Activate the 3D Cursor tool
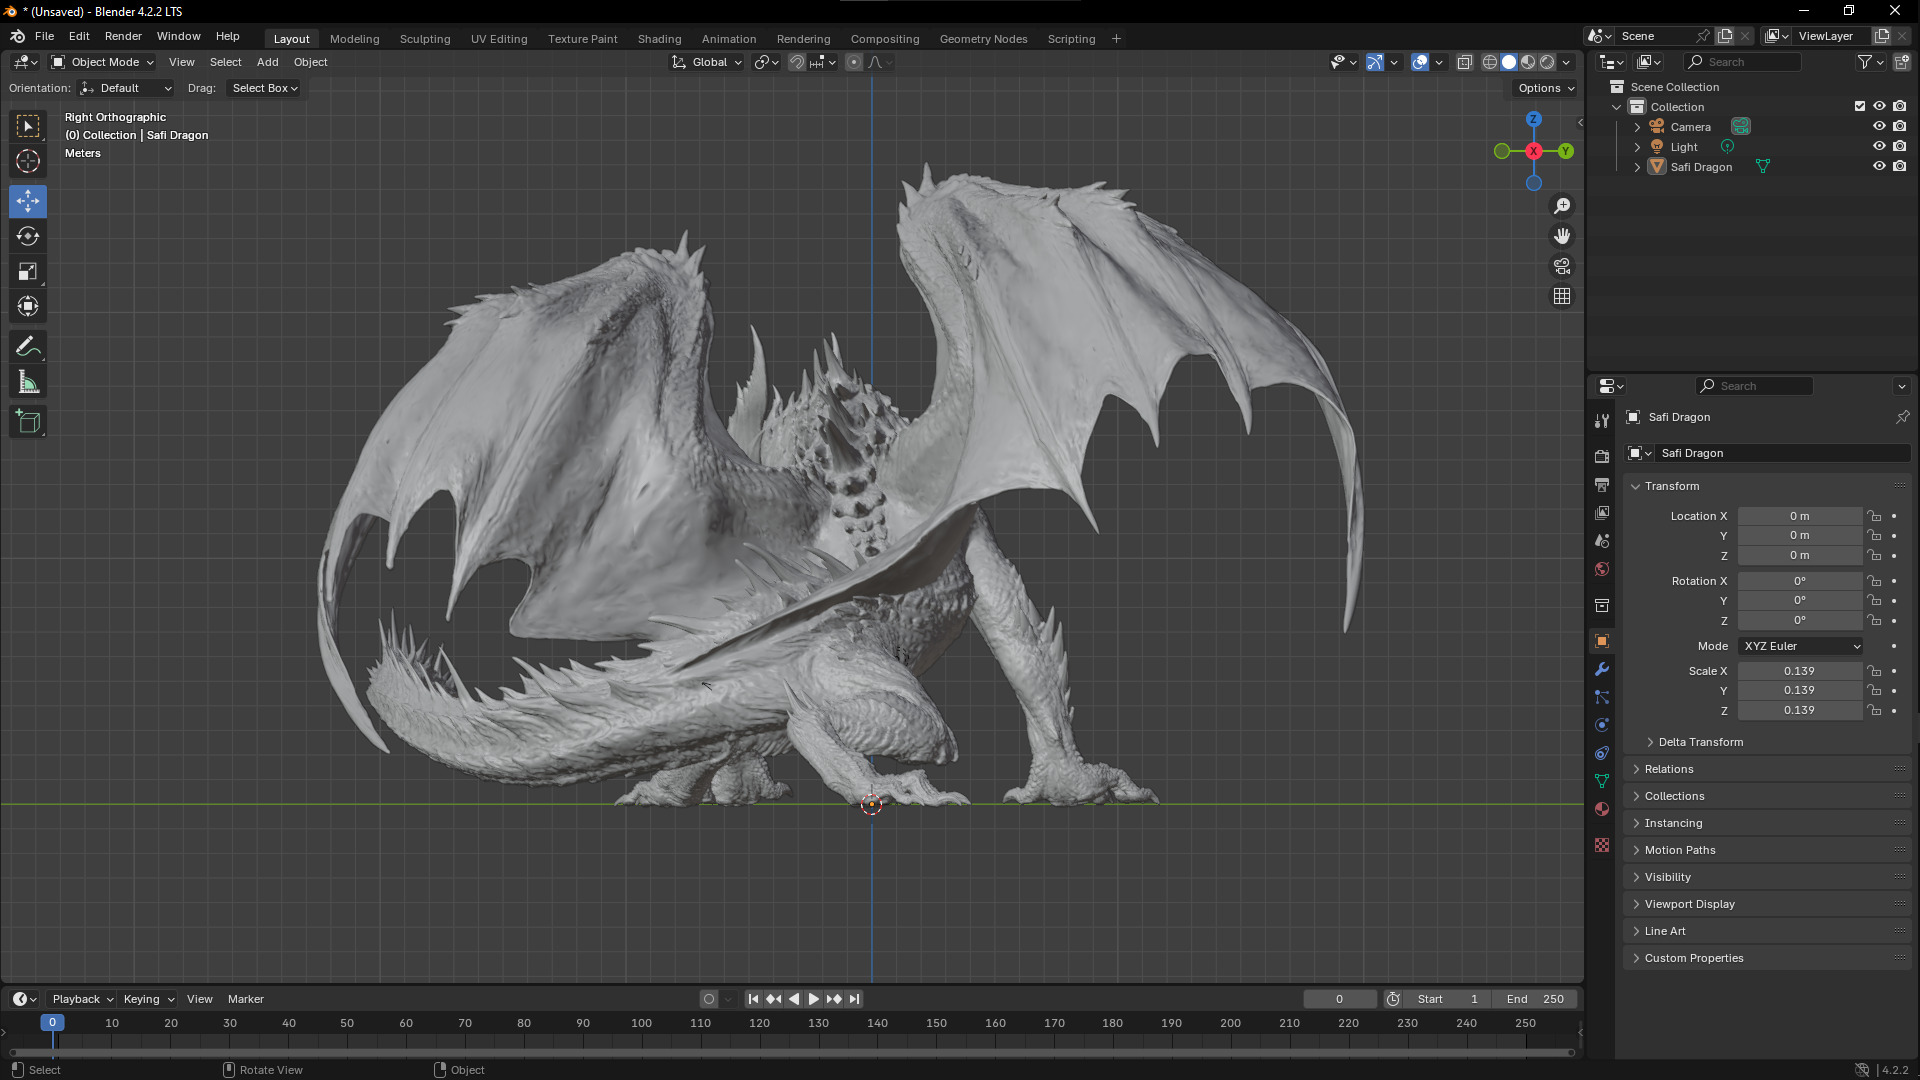 click(28, 161)
